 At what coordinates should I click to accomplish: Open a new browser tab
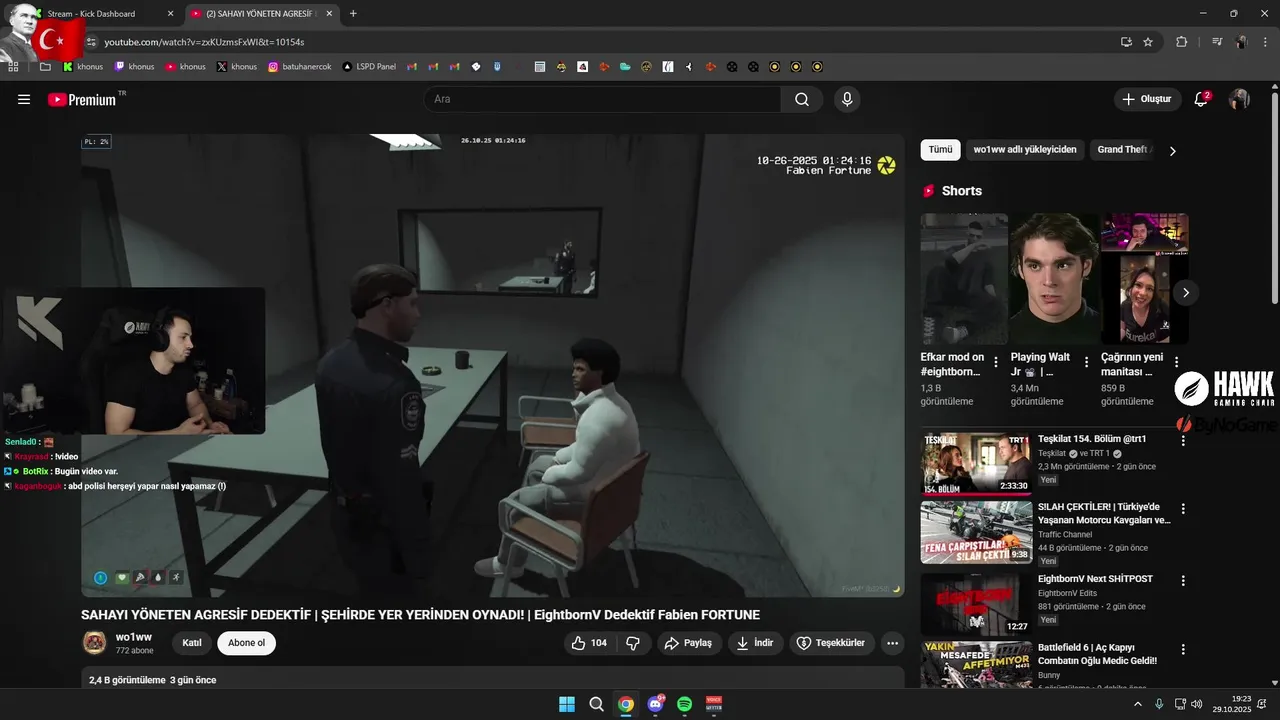[x=353, y=14]
